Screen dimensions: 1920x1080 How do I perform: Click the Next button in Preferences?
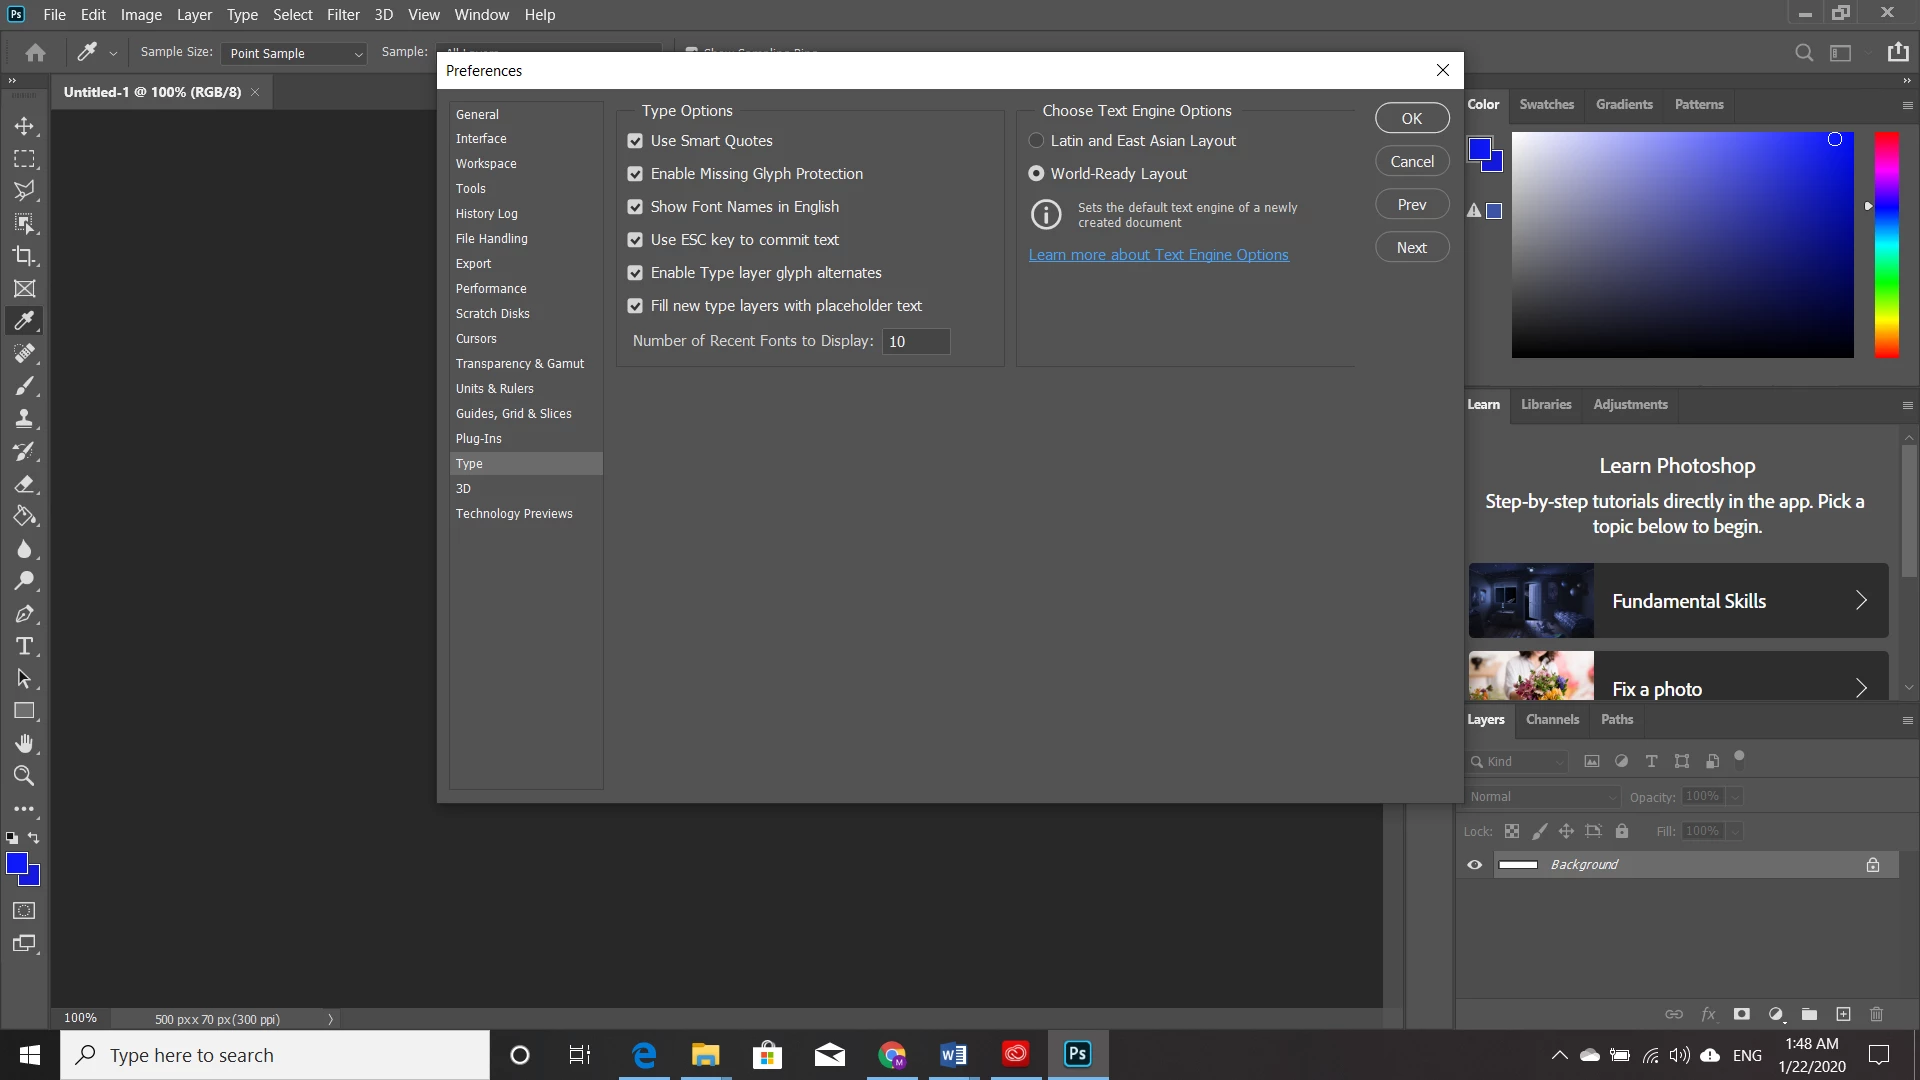tap(1411, 248)
